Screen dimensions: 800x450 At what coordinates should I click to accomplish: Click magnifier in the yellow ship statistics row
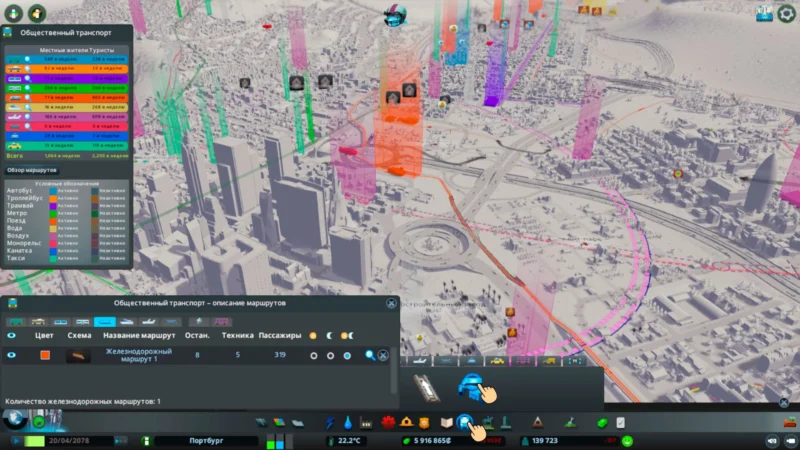click(28, 108)
